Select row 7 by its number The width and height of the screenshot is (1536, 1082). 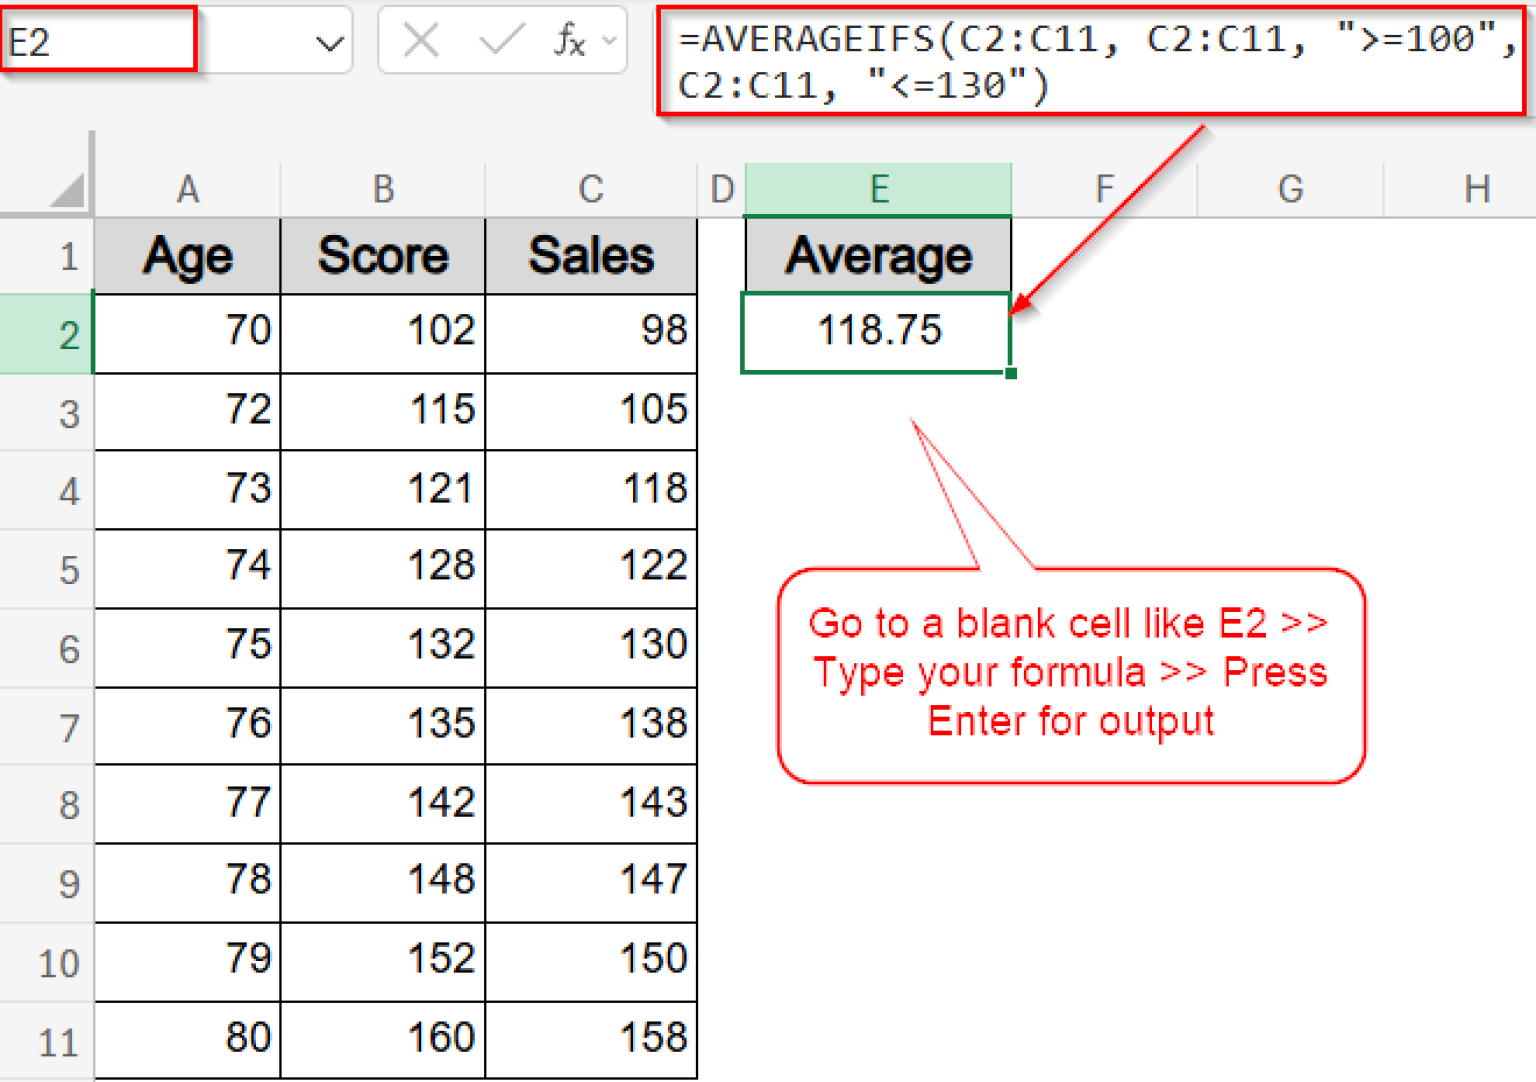66,725
